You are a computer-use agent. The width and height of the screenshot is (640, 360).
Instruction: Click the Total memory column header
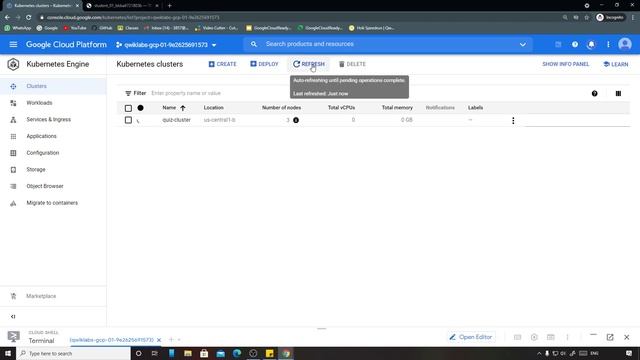(x=397, y=108)
